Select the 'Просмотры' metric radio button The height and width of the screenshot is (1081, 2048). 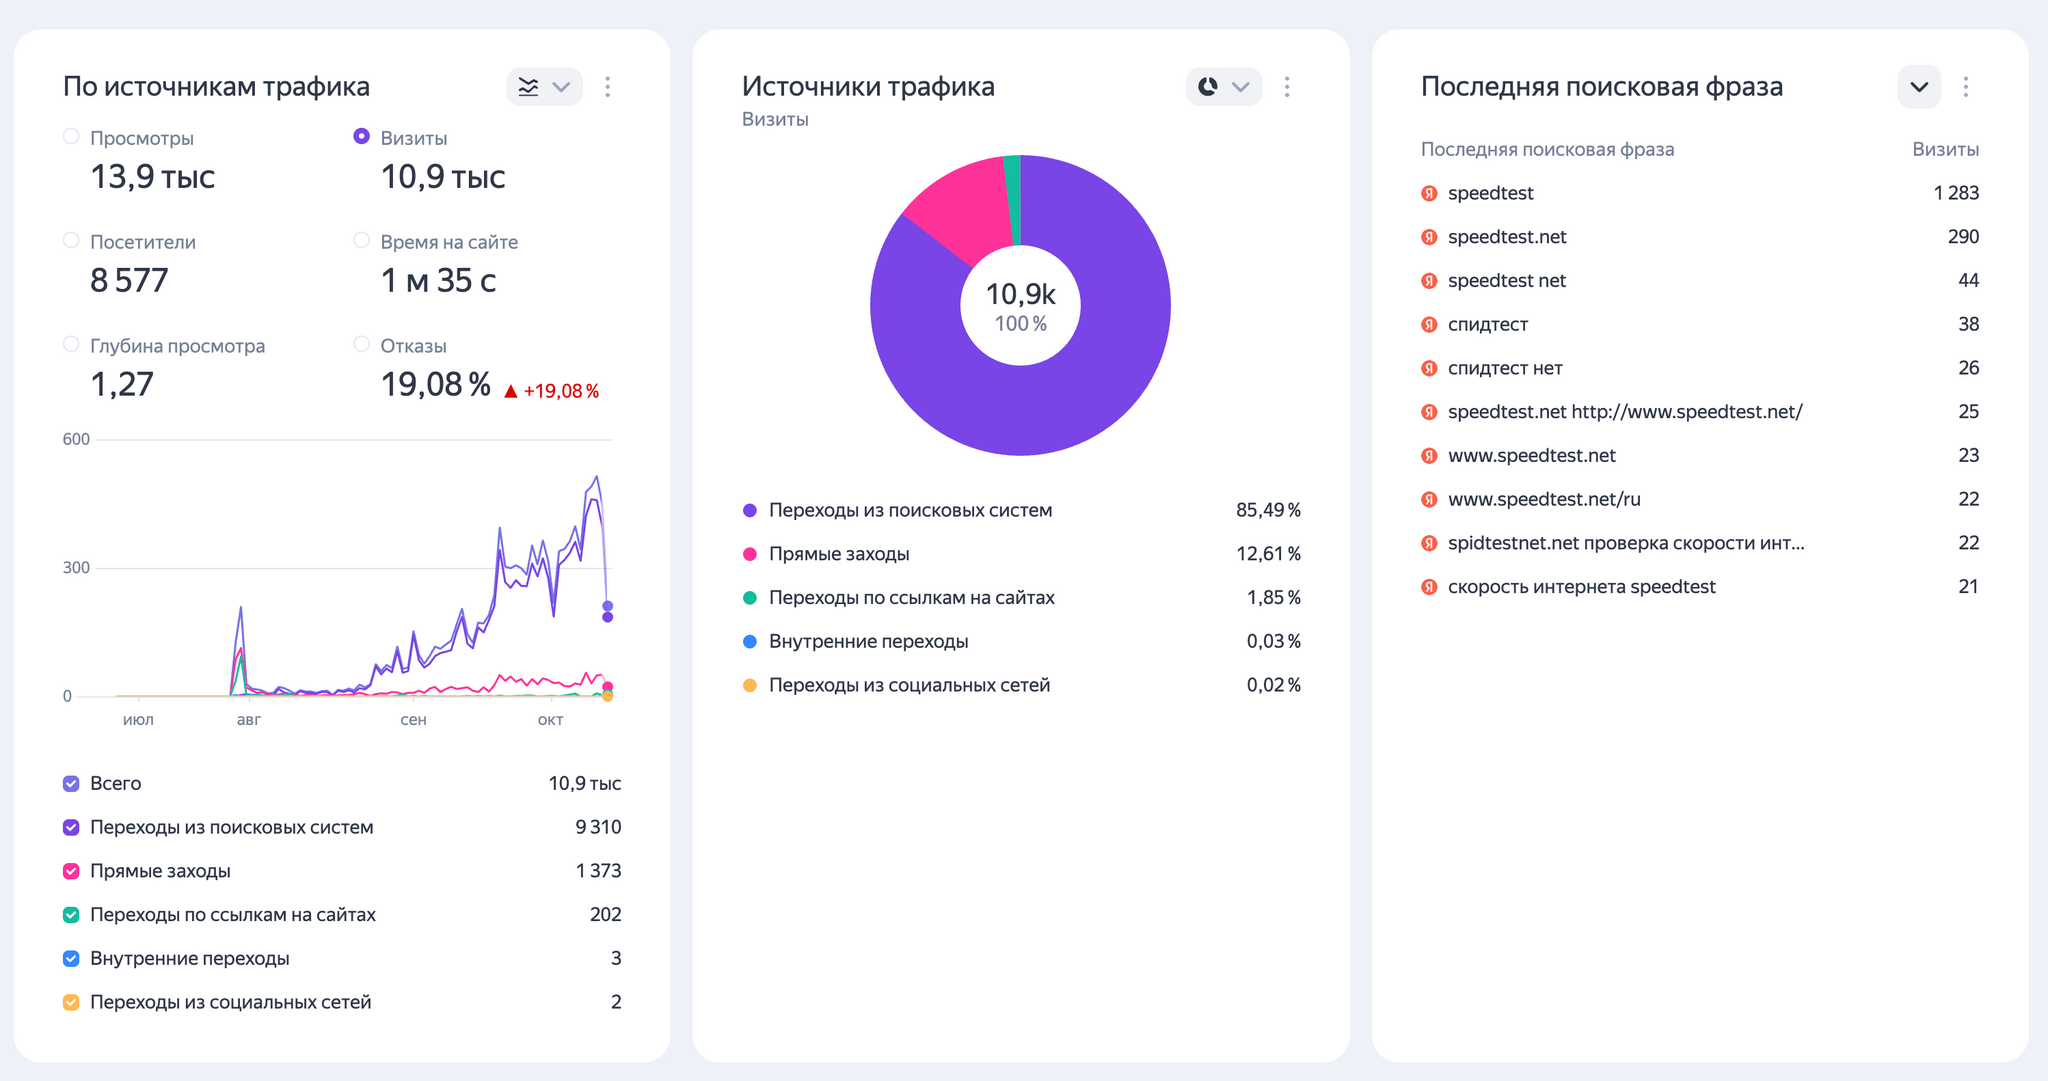click(x=71, y=137)
